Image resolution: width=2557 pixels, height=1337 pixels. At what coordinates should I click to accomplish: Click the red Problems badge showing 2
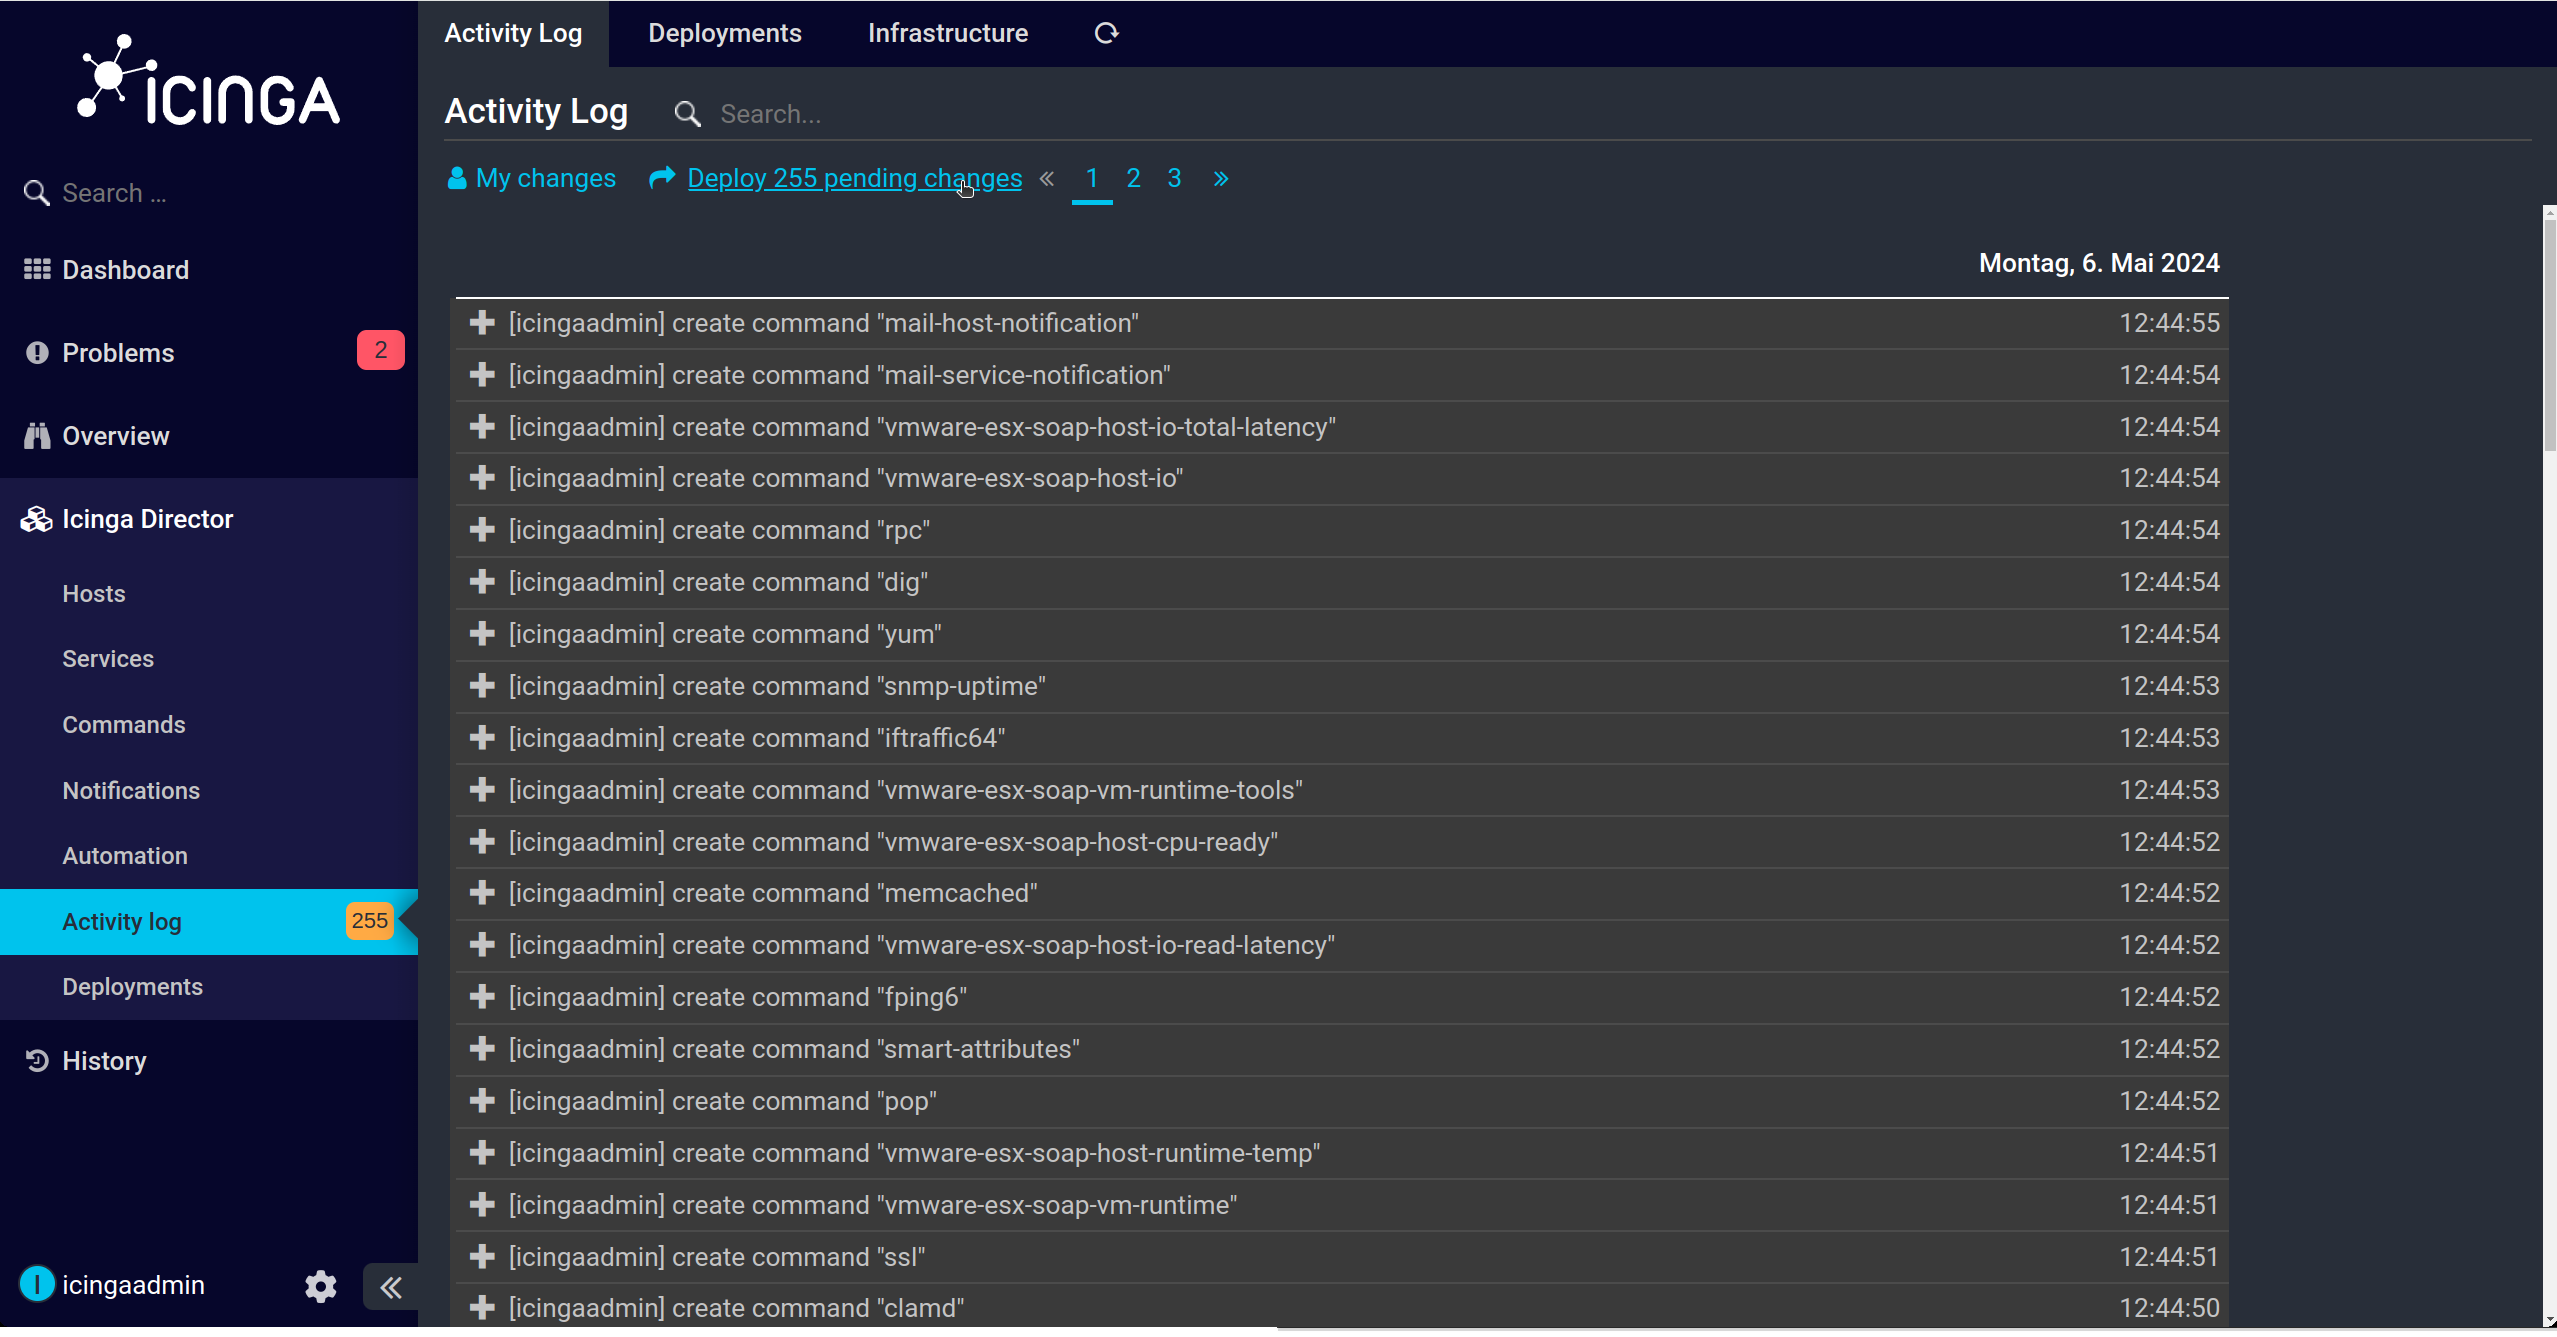[381, 350]
